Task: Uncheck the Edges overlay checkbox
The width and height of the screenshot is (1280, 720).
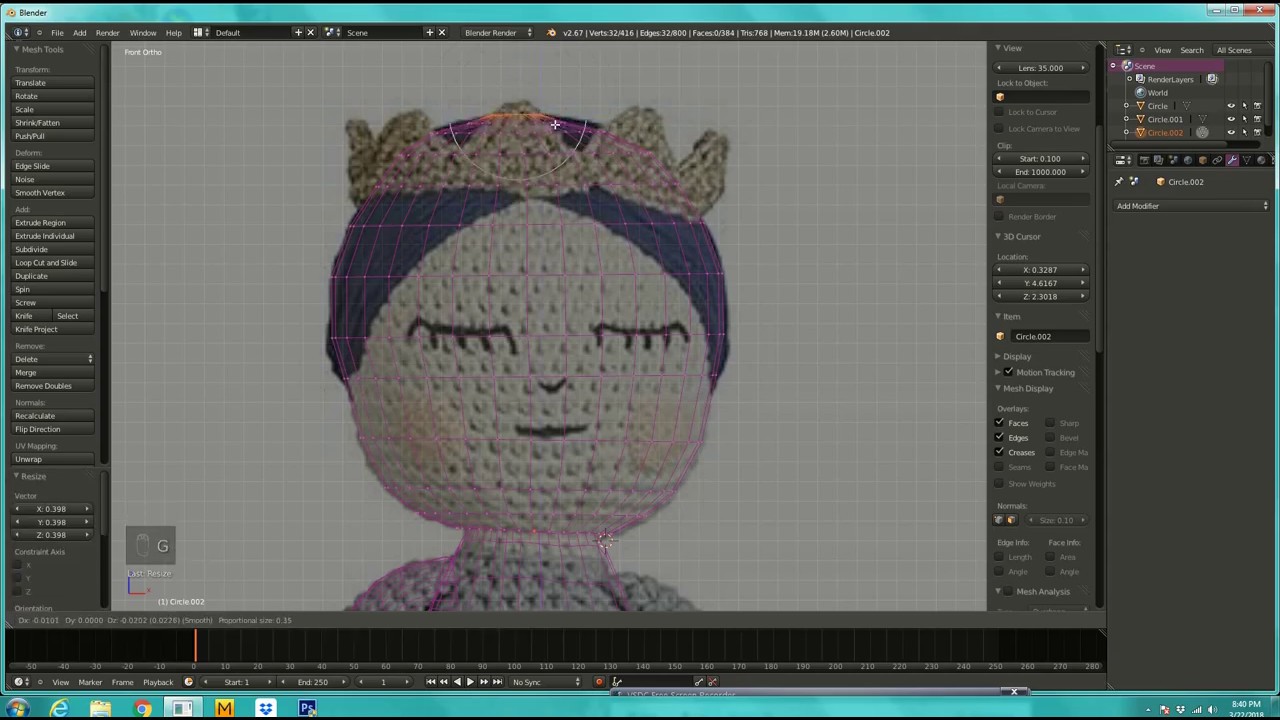Action: coord(999,437)
